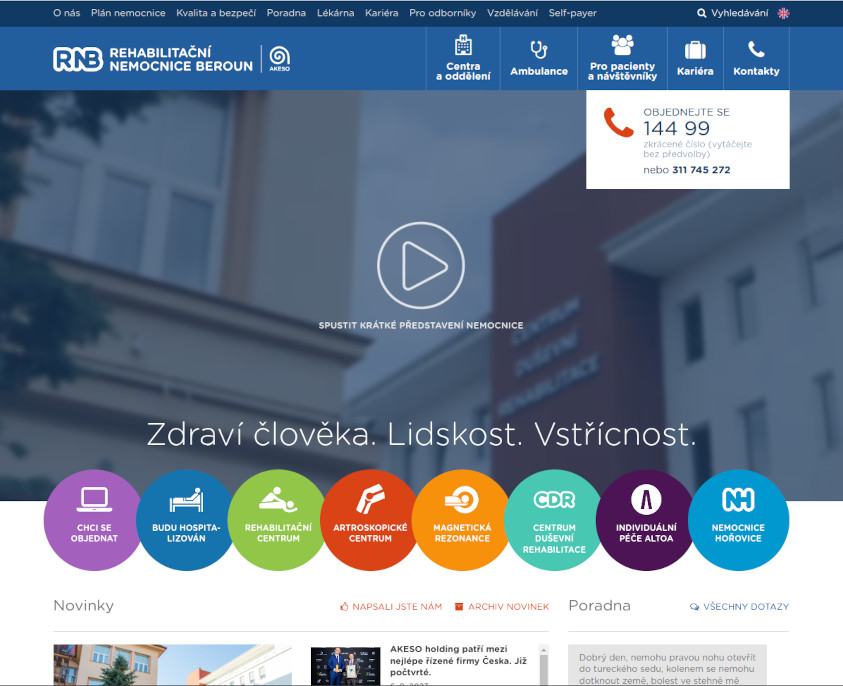The height and width of the screenshot is (686, 843).
Task: Click the Poradna section heading
Action: [599, 606]
